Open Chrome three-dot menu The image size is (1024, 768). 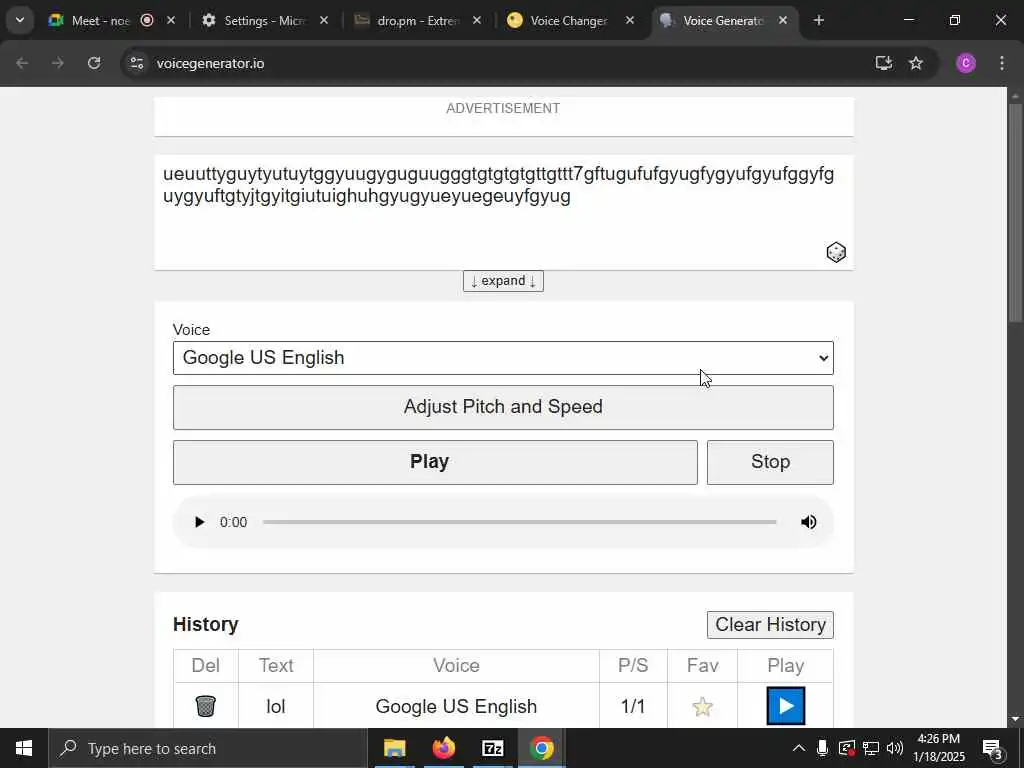click(1002, 63)
